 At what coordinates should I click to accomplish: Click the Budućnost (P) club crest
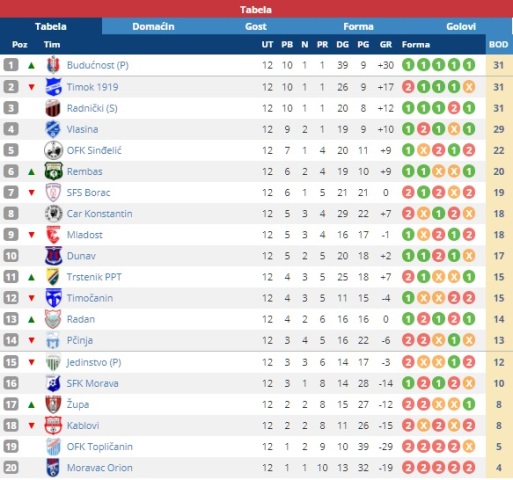pos(53,65)
